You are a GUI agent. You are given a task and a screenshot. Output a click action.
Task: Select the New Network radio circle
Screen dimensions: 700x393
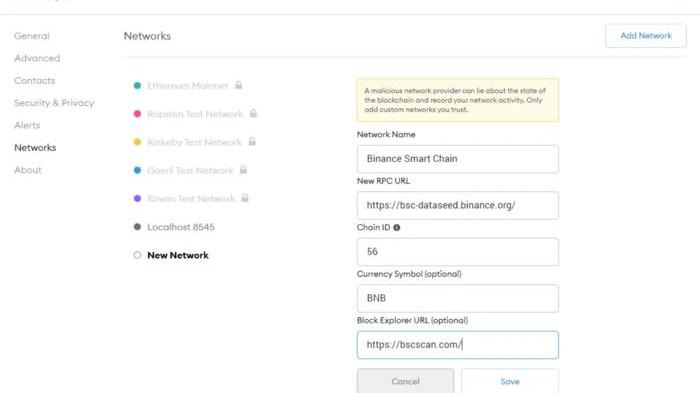click(x=137, y=255)
